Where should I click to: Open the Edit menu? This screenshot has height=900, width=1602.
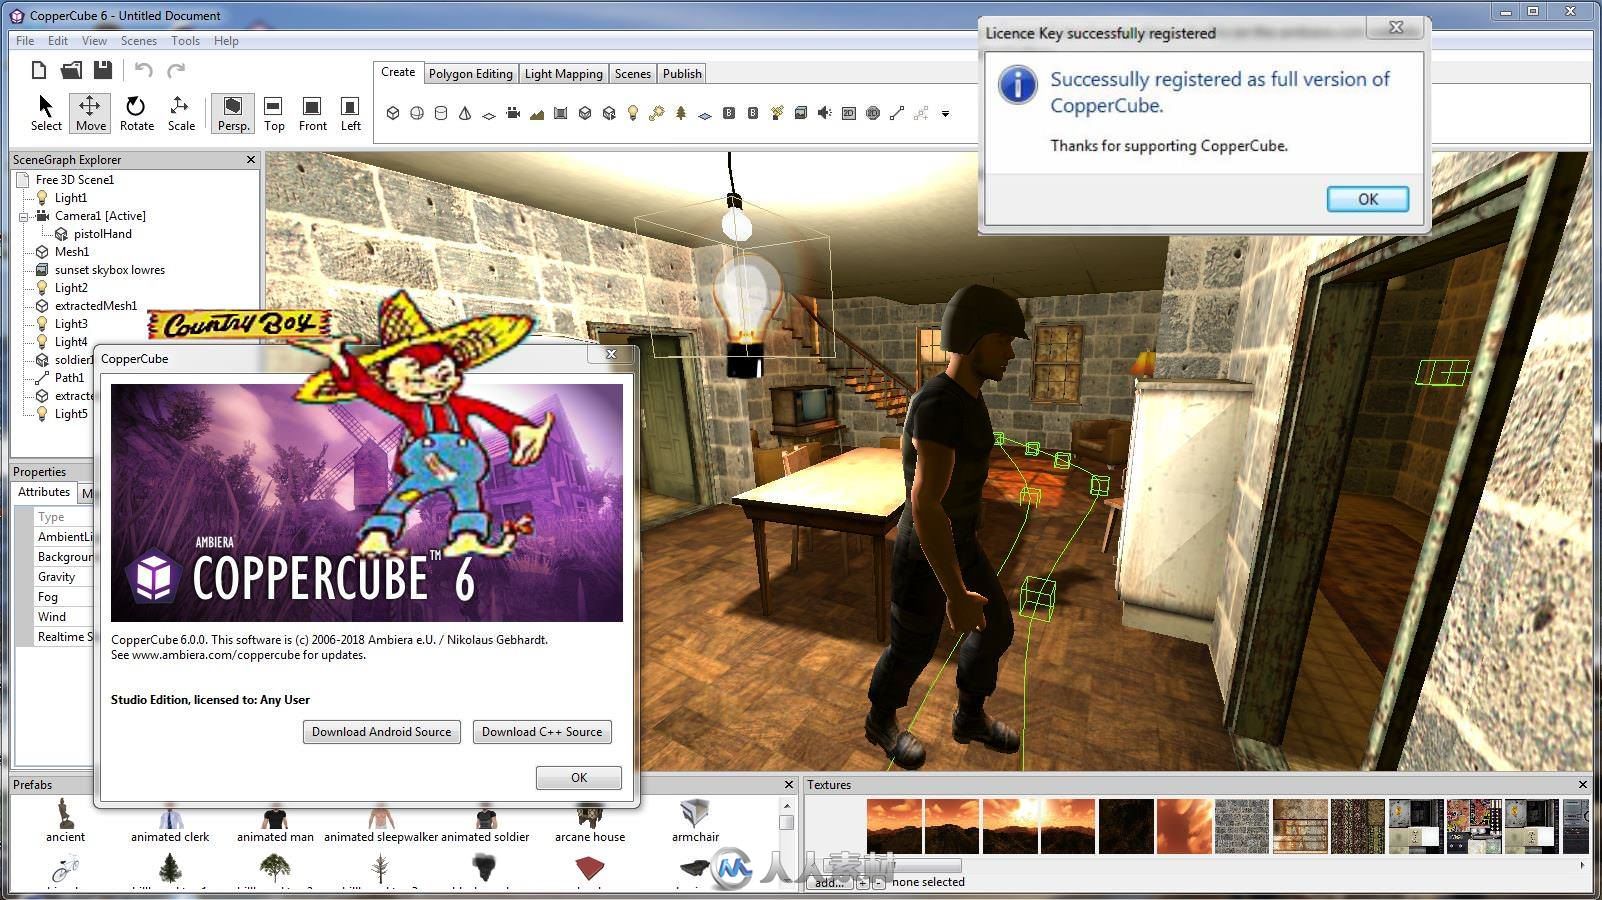tap(58, 41)
